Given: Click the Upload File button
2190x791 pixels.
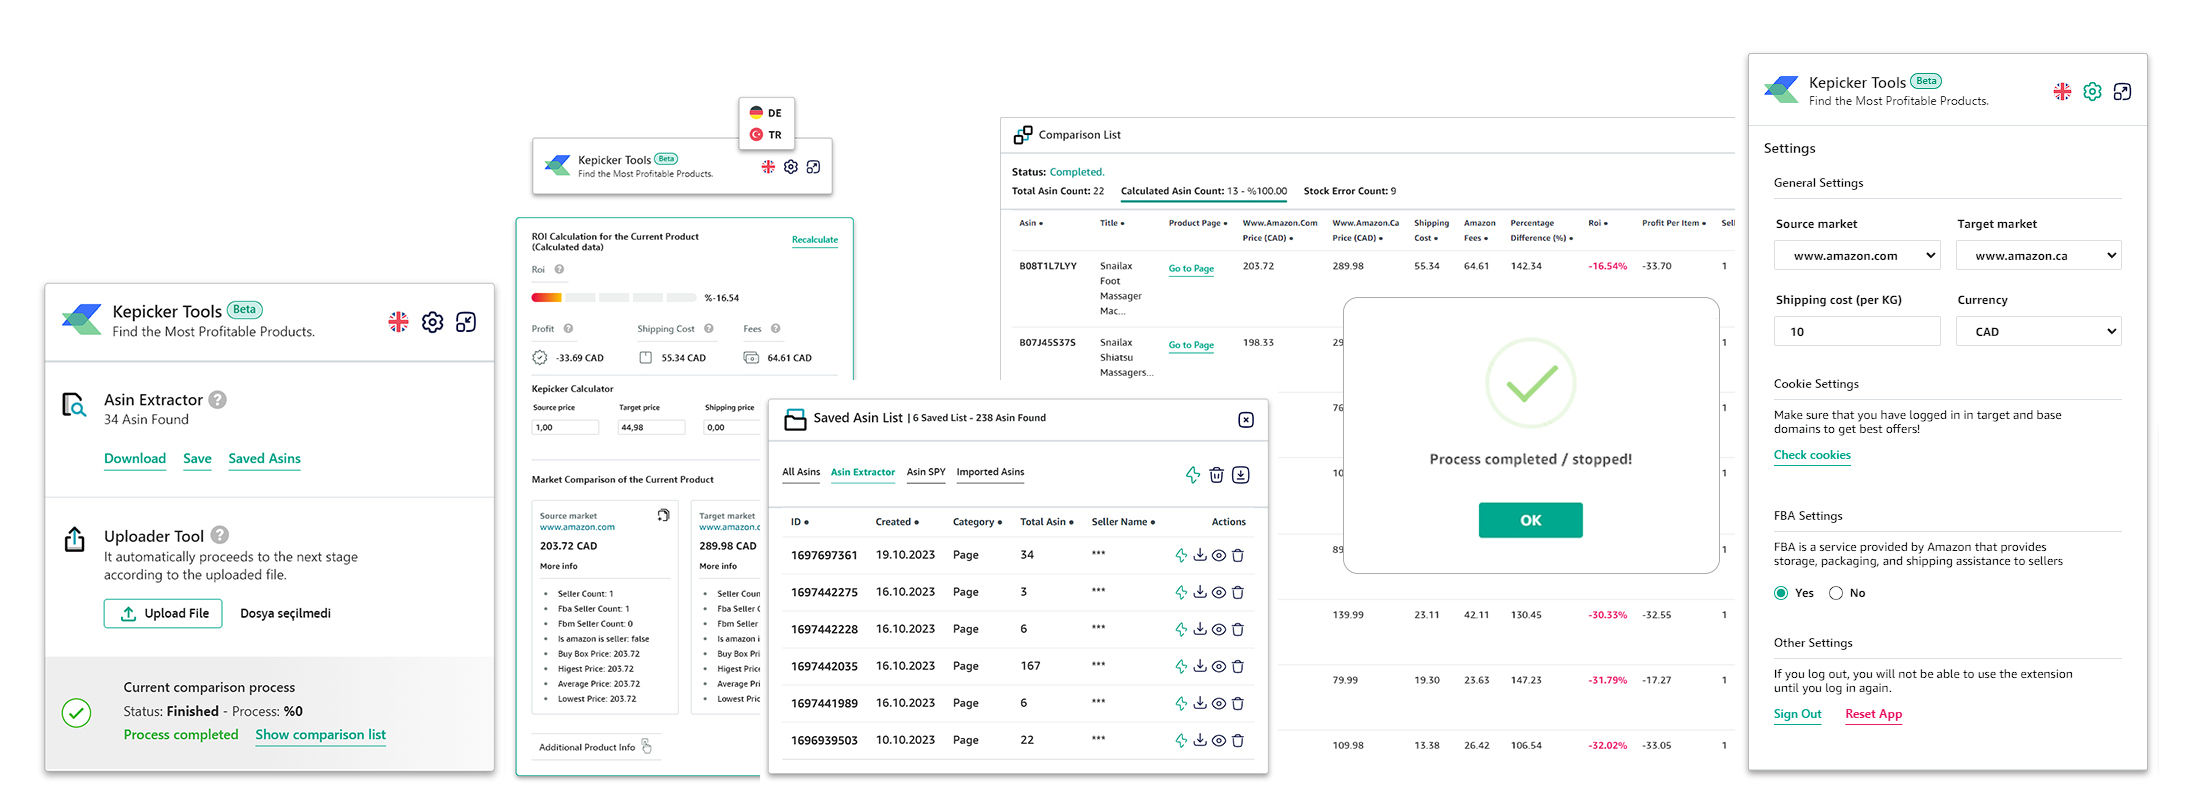Looking at the screenshot, I should coord(162,613).
